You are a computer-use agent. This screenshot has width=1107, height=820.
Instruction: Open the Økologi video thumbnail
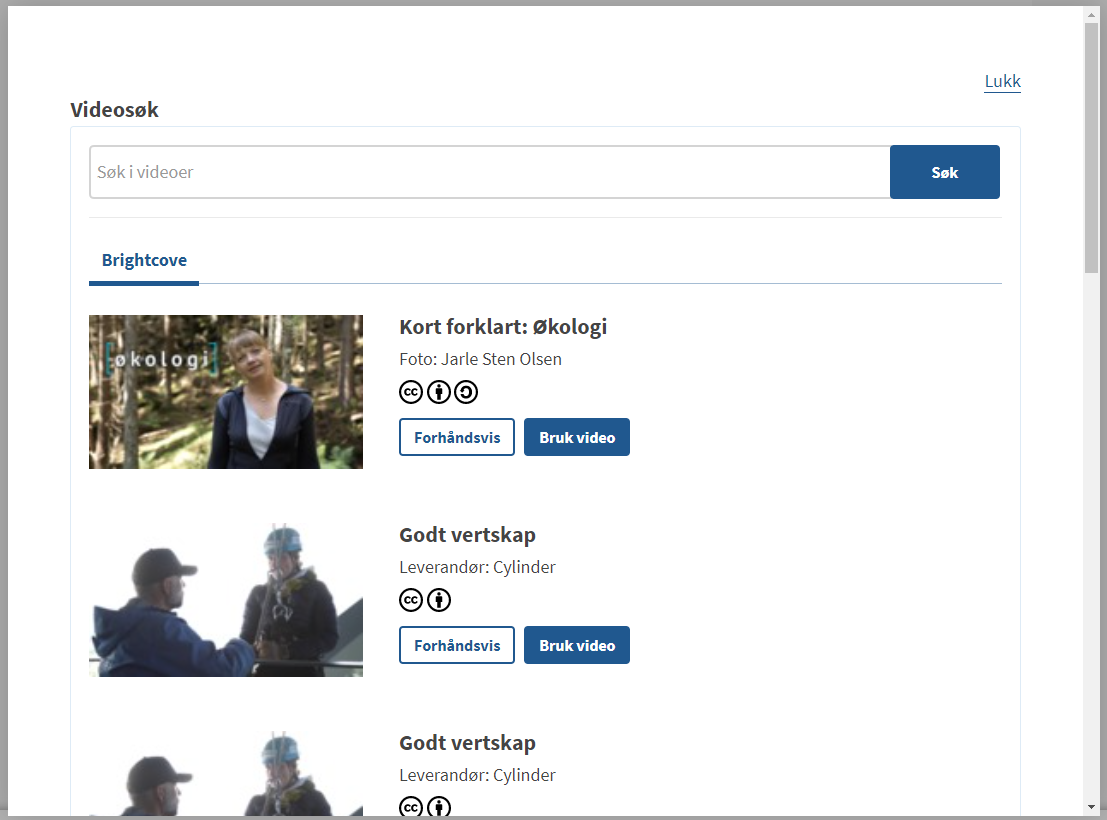click(226, 392)
